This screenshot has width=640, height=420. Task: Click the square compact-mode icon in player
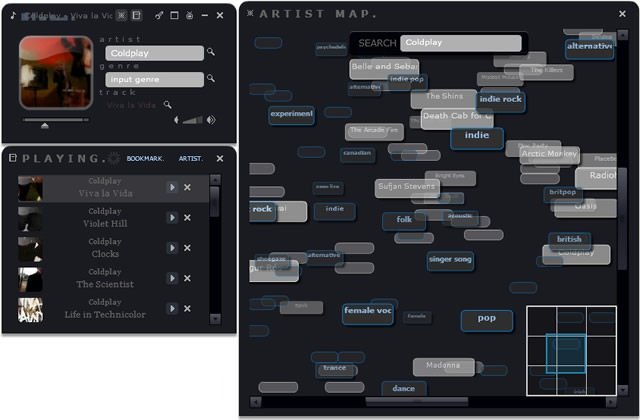coord(174,16)
